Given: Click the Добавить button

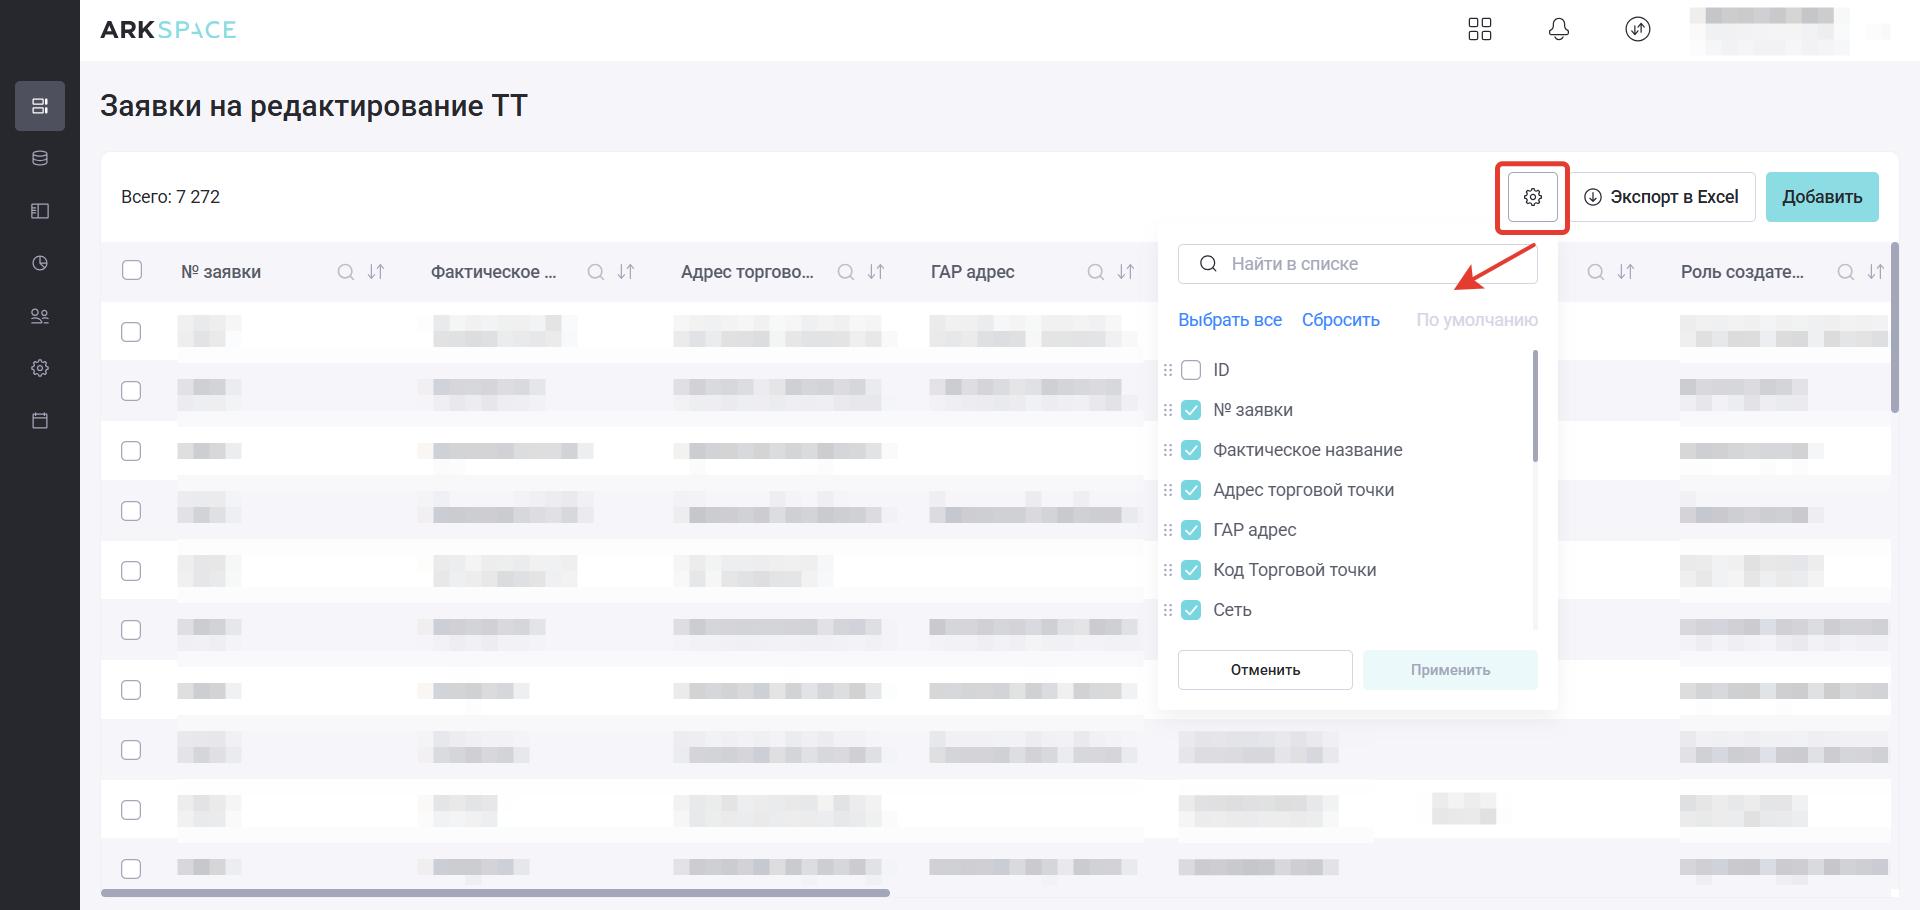Looking at the screenshot, I should coord(1821,197).
